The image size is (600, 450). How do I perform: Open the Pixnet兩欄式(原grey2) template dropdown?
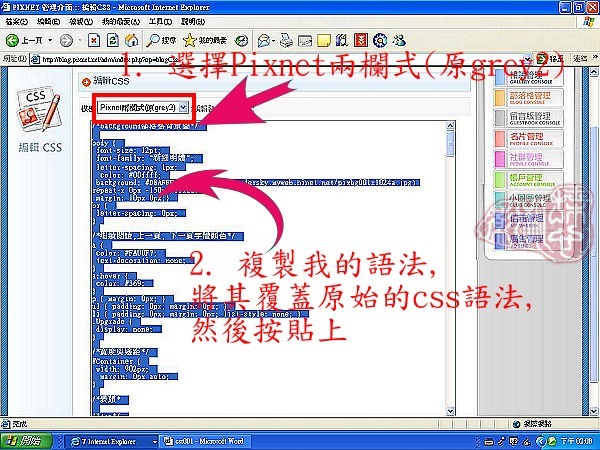pos(143,108)
